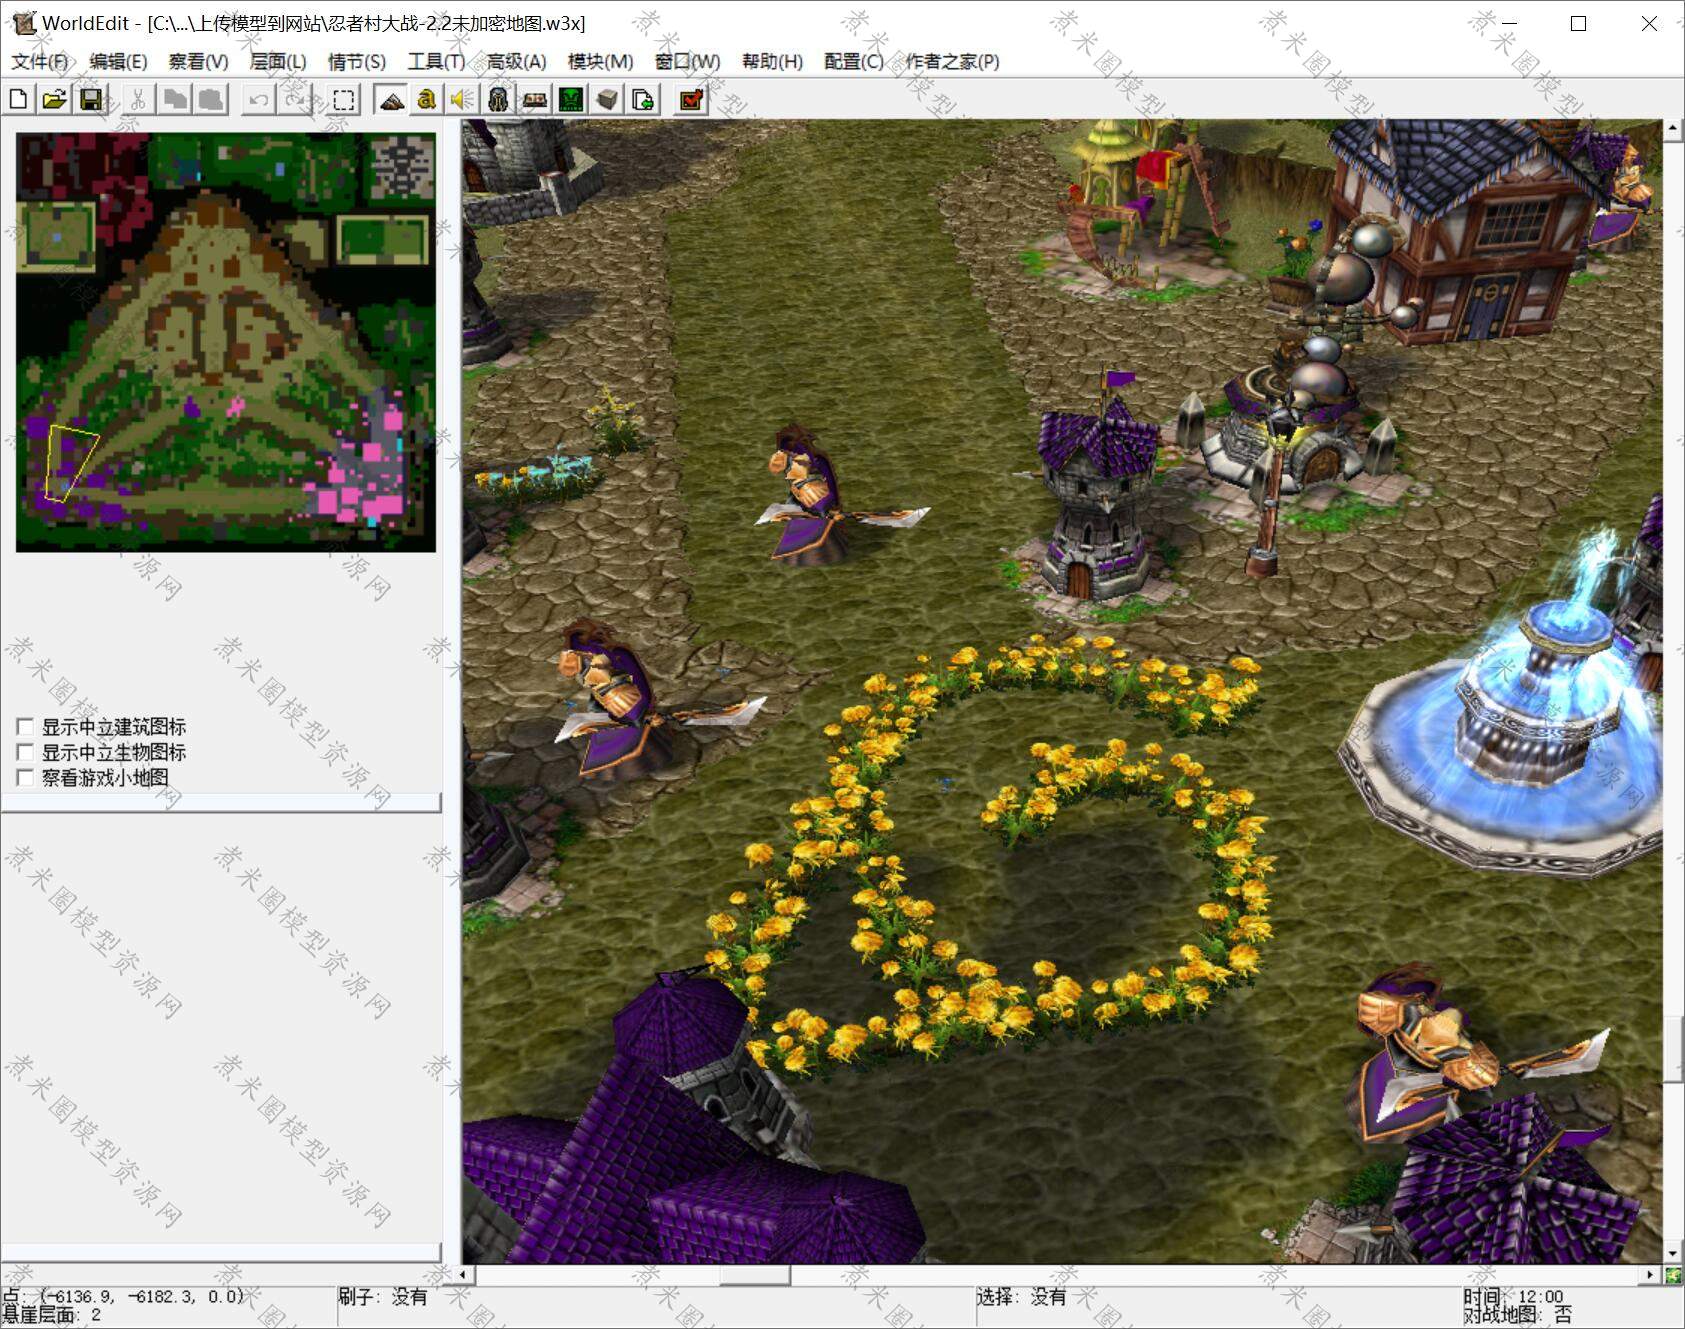Open the 工具(T) menu
This screenshot has height=1329, width=1685.
[436, 61]
